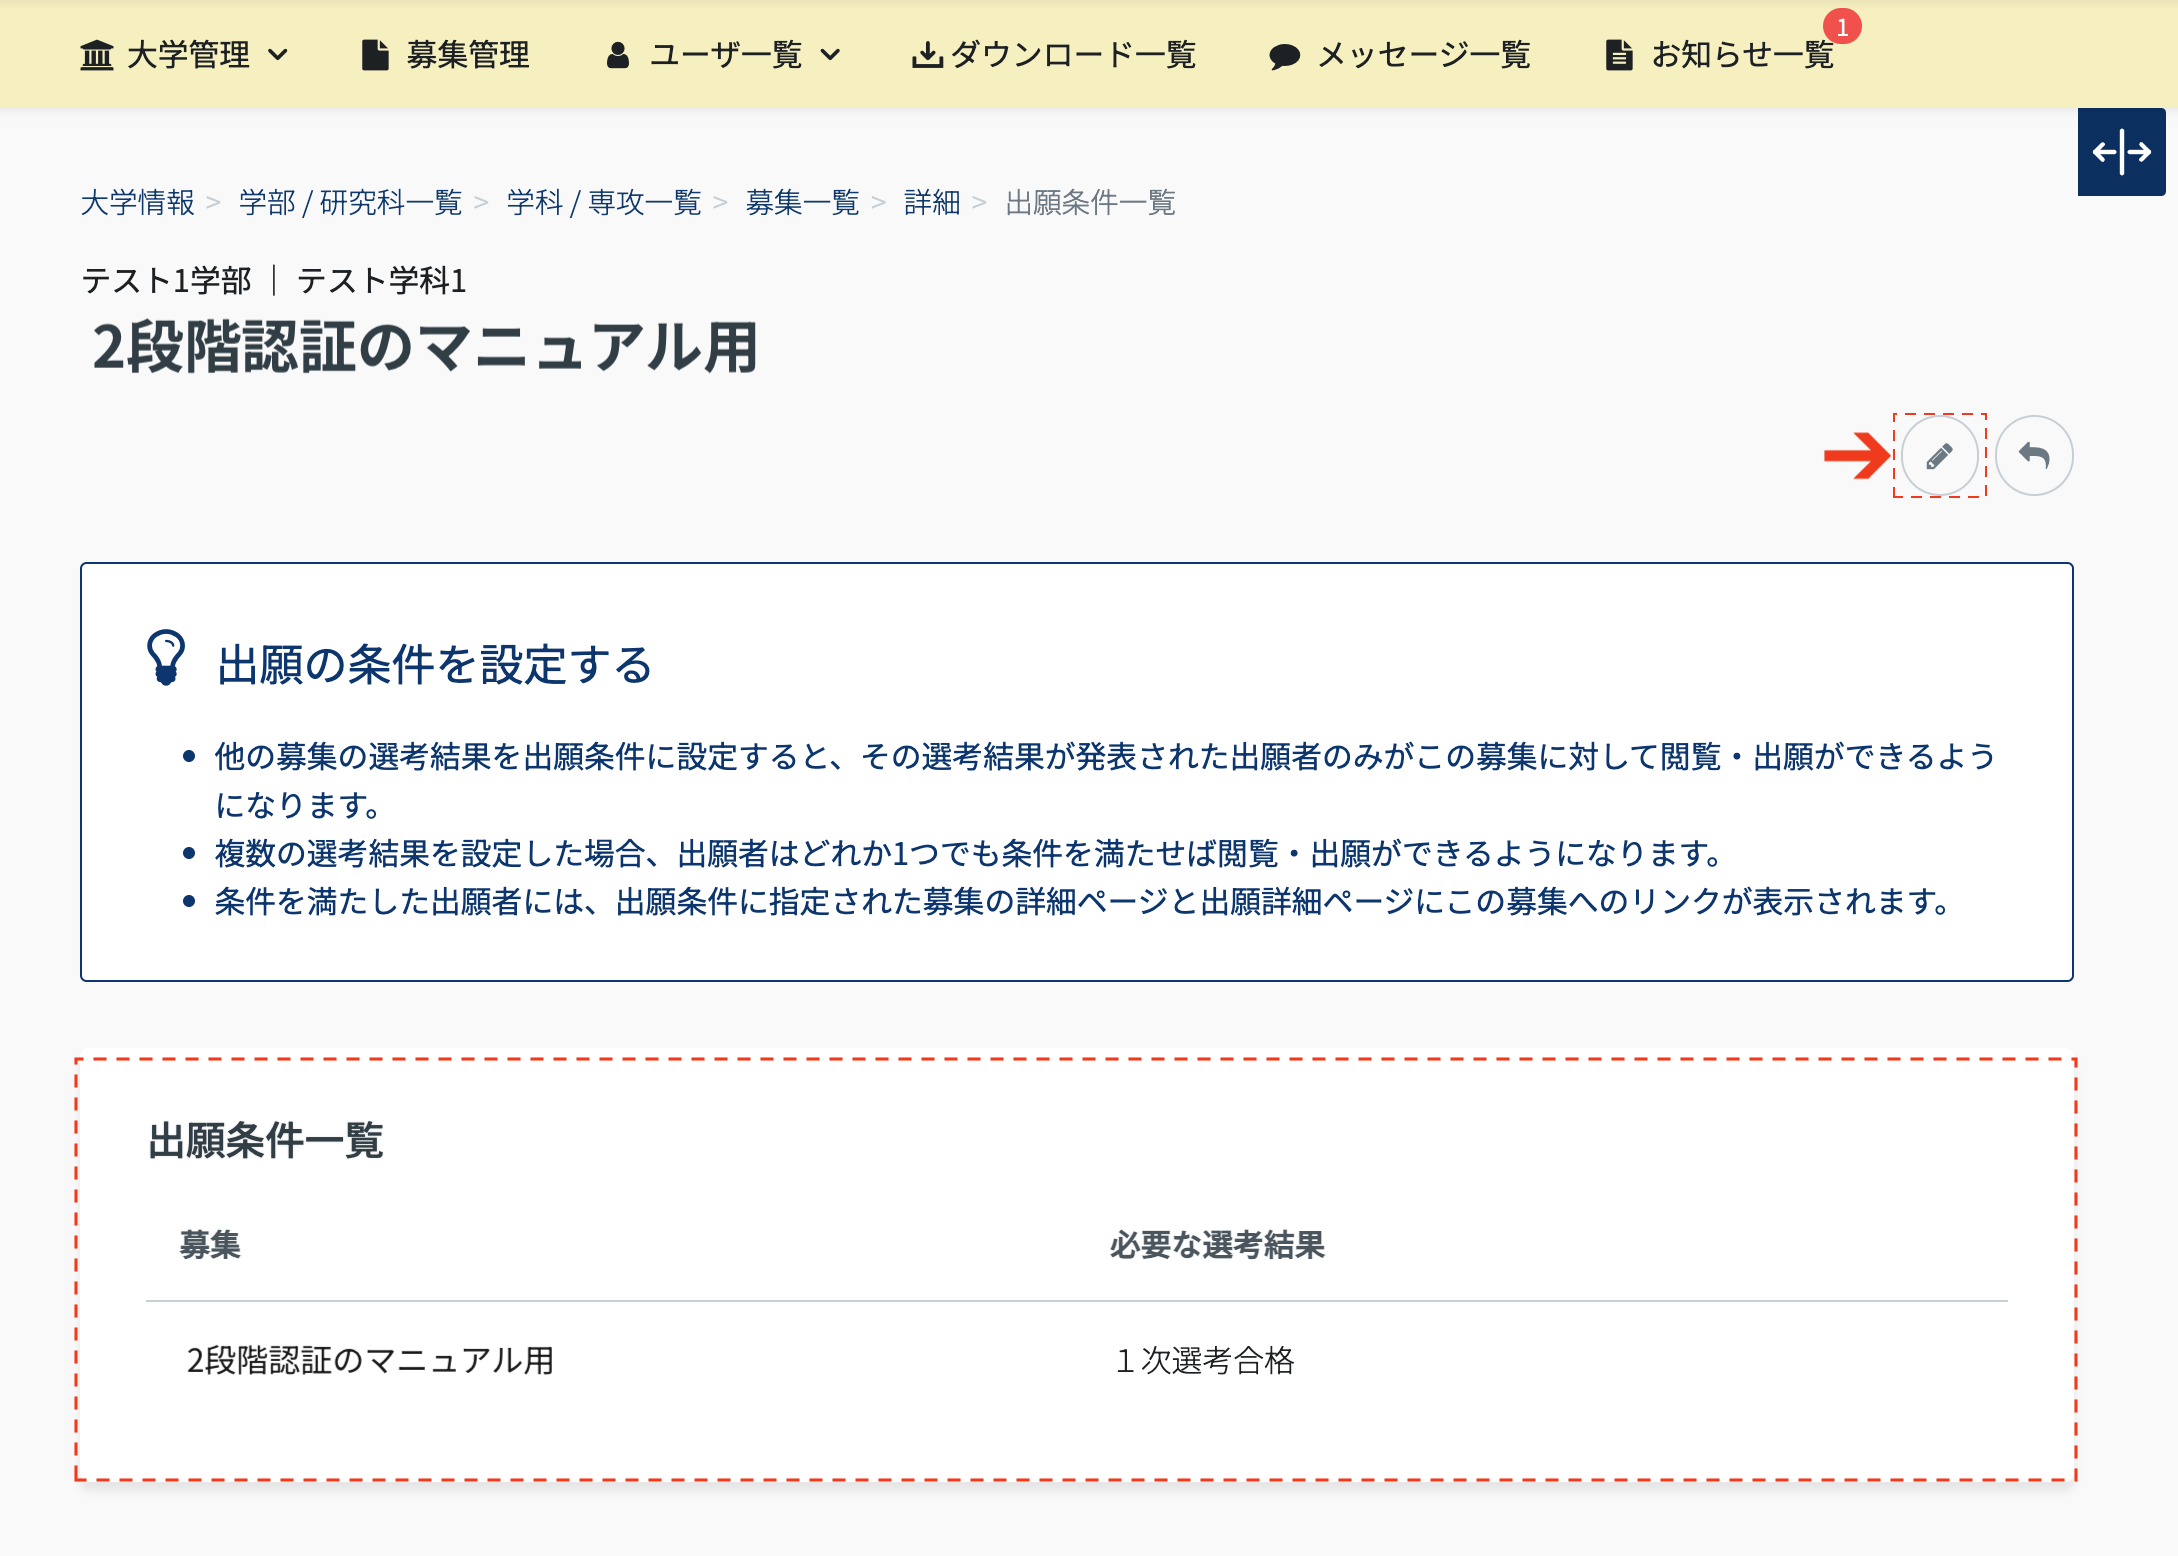The image size is (2178, 1556).
Task: Click the download tray icon
Action: (x=927, y=55)
